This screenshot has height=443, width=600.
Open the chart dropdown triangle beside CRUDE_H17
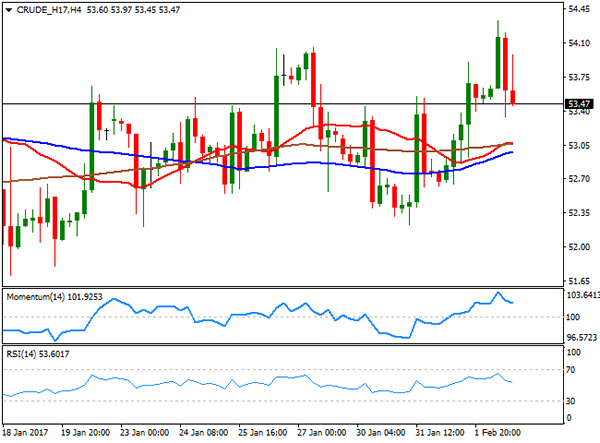point(8,10)
